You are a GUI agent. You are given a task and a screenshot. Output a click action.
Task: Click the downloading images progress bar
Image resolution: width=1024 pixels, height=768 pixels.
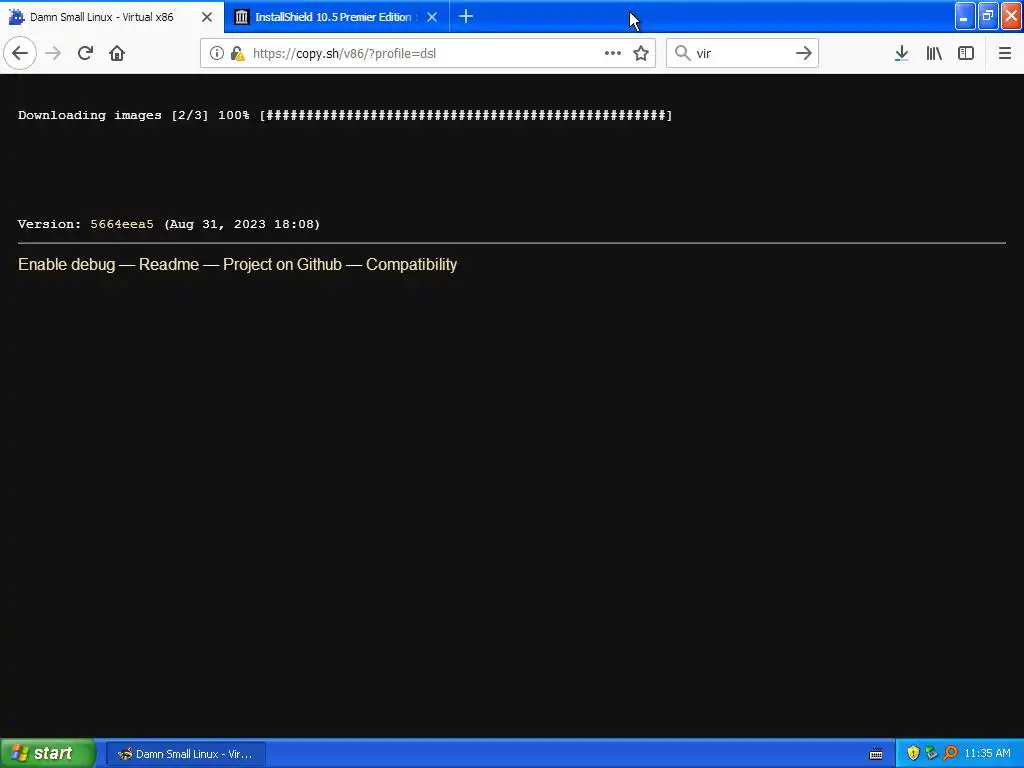[466, 115]
